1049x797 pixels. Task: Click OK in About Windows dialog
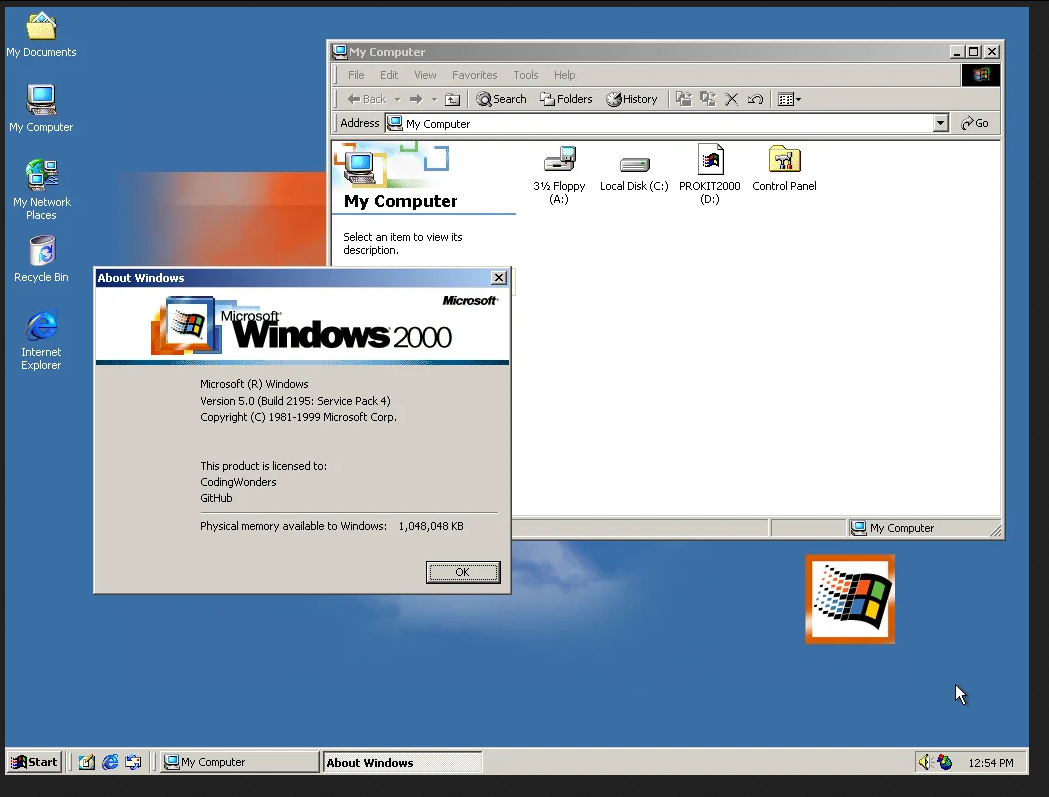click(462, 572)
